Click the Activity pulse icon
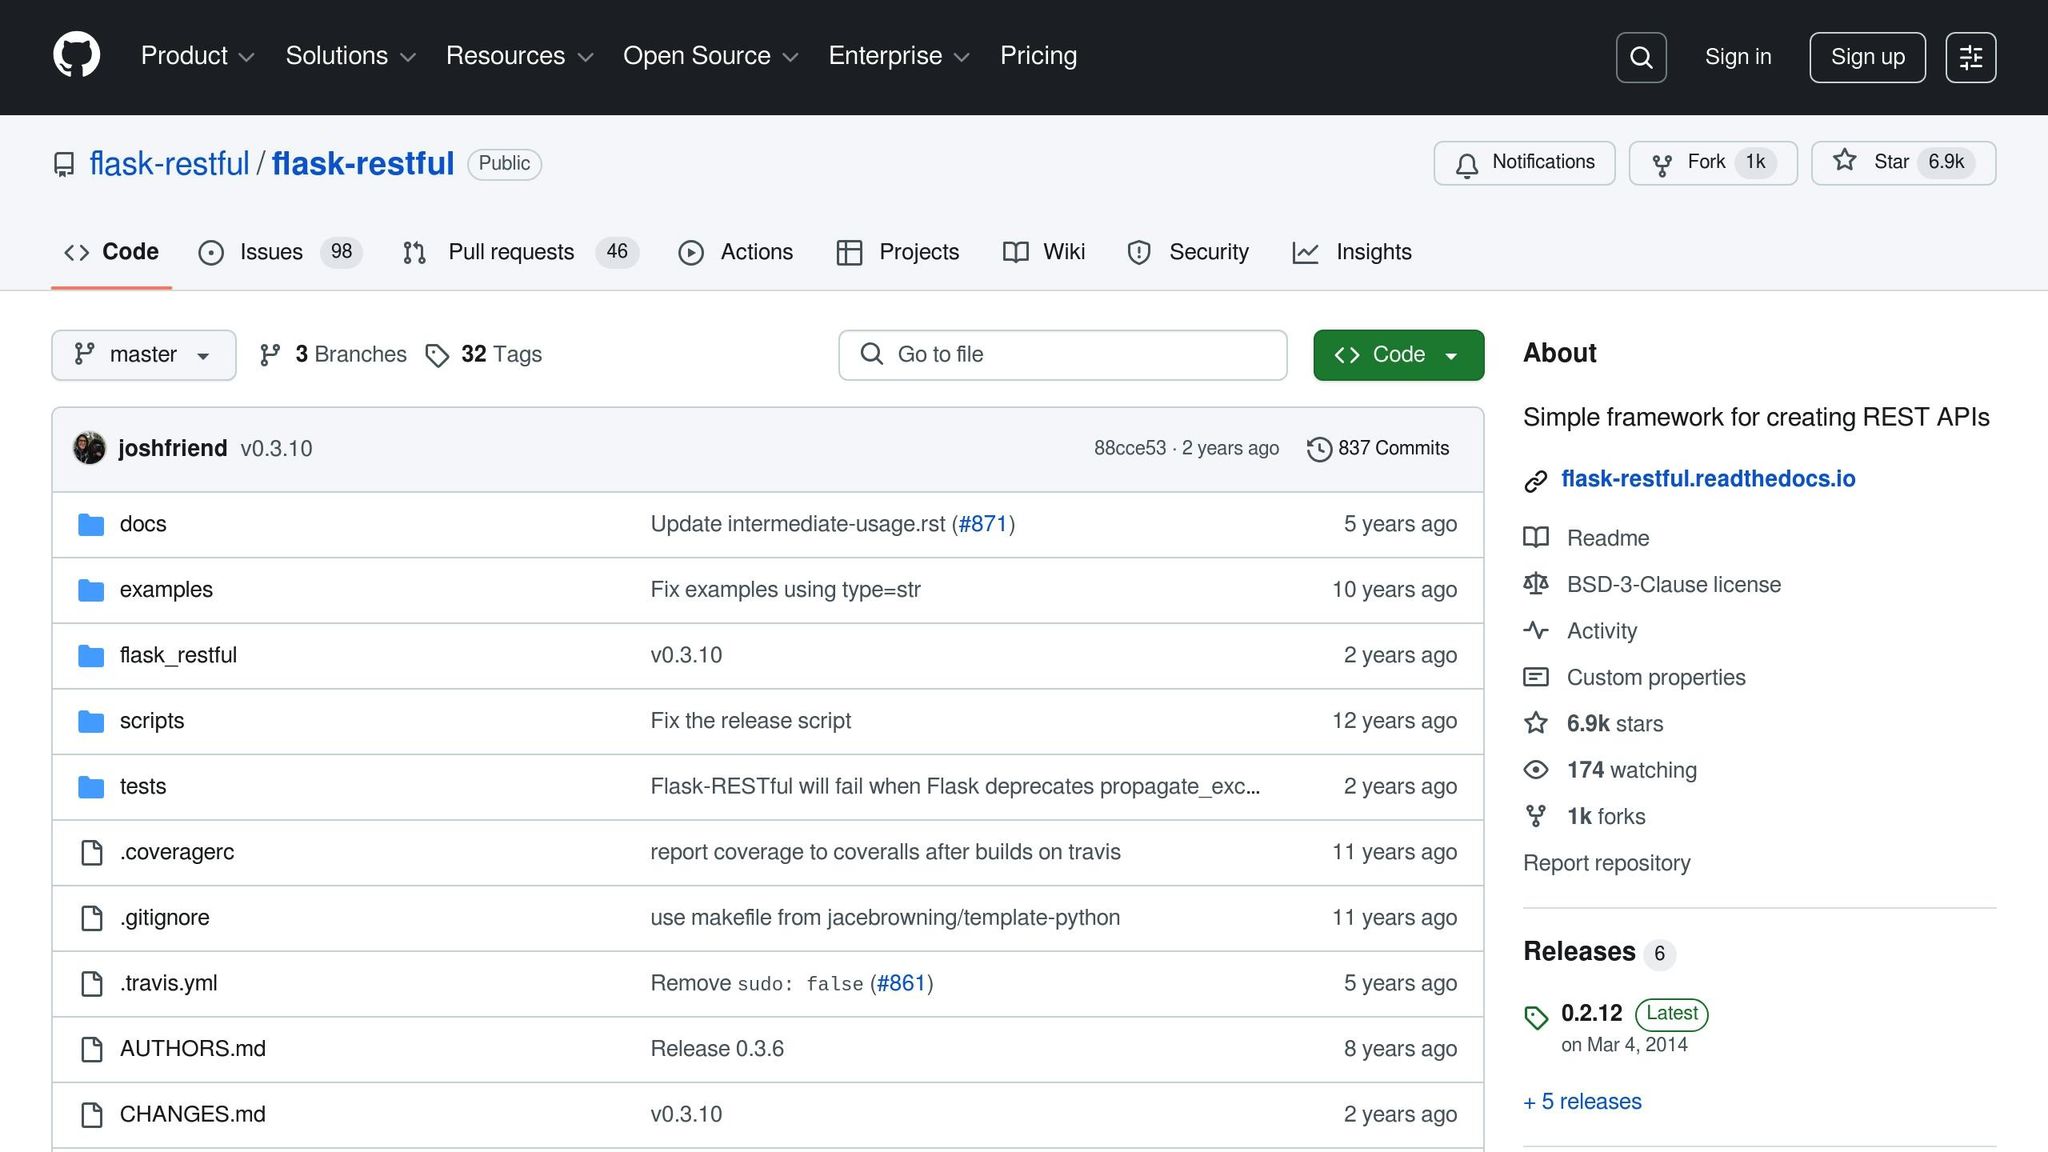Viewport: 2048px width, 1152px height. click(1536, 631)
